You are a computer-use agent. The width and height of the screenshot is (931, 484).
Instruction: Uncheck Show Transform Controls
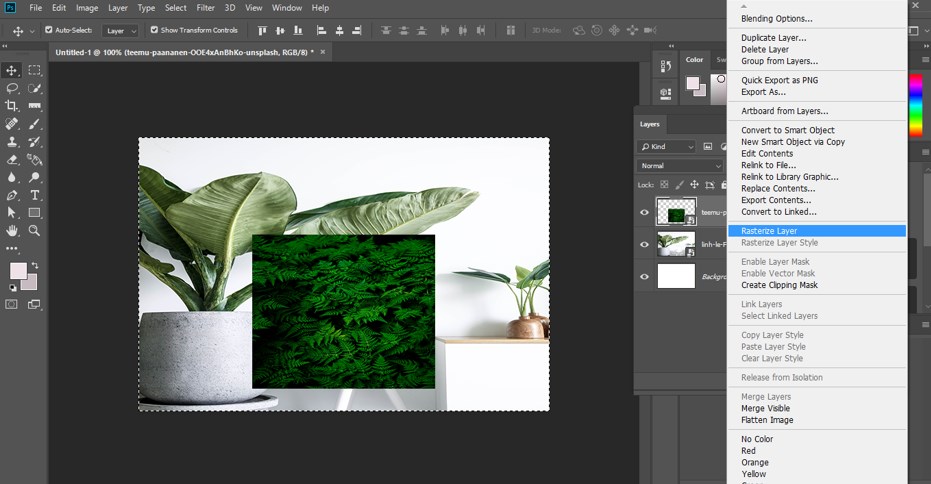pyautogui.click(x=154, y=30)
